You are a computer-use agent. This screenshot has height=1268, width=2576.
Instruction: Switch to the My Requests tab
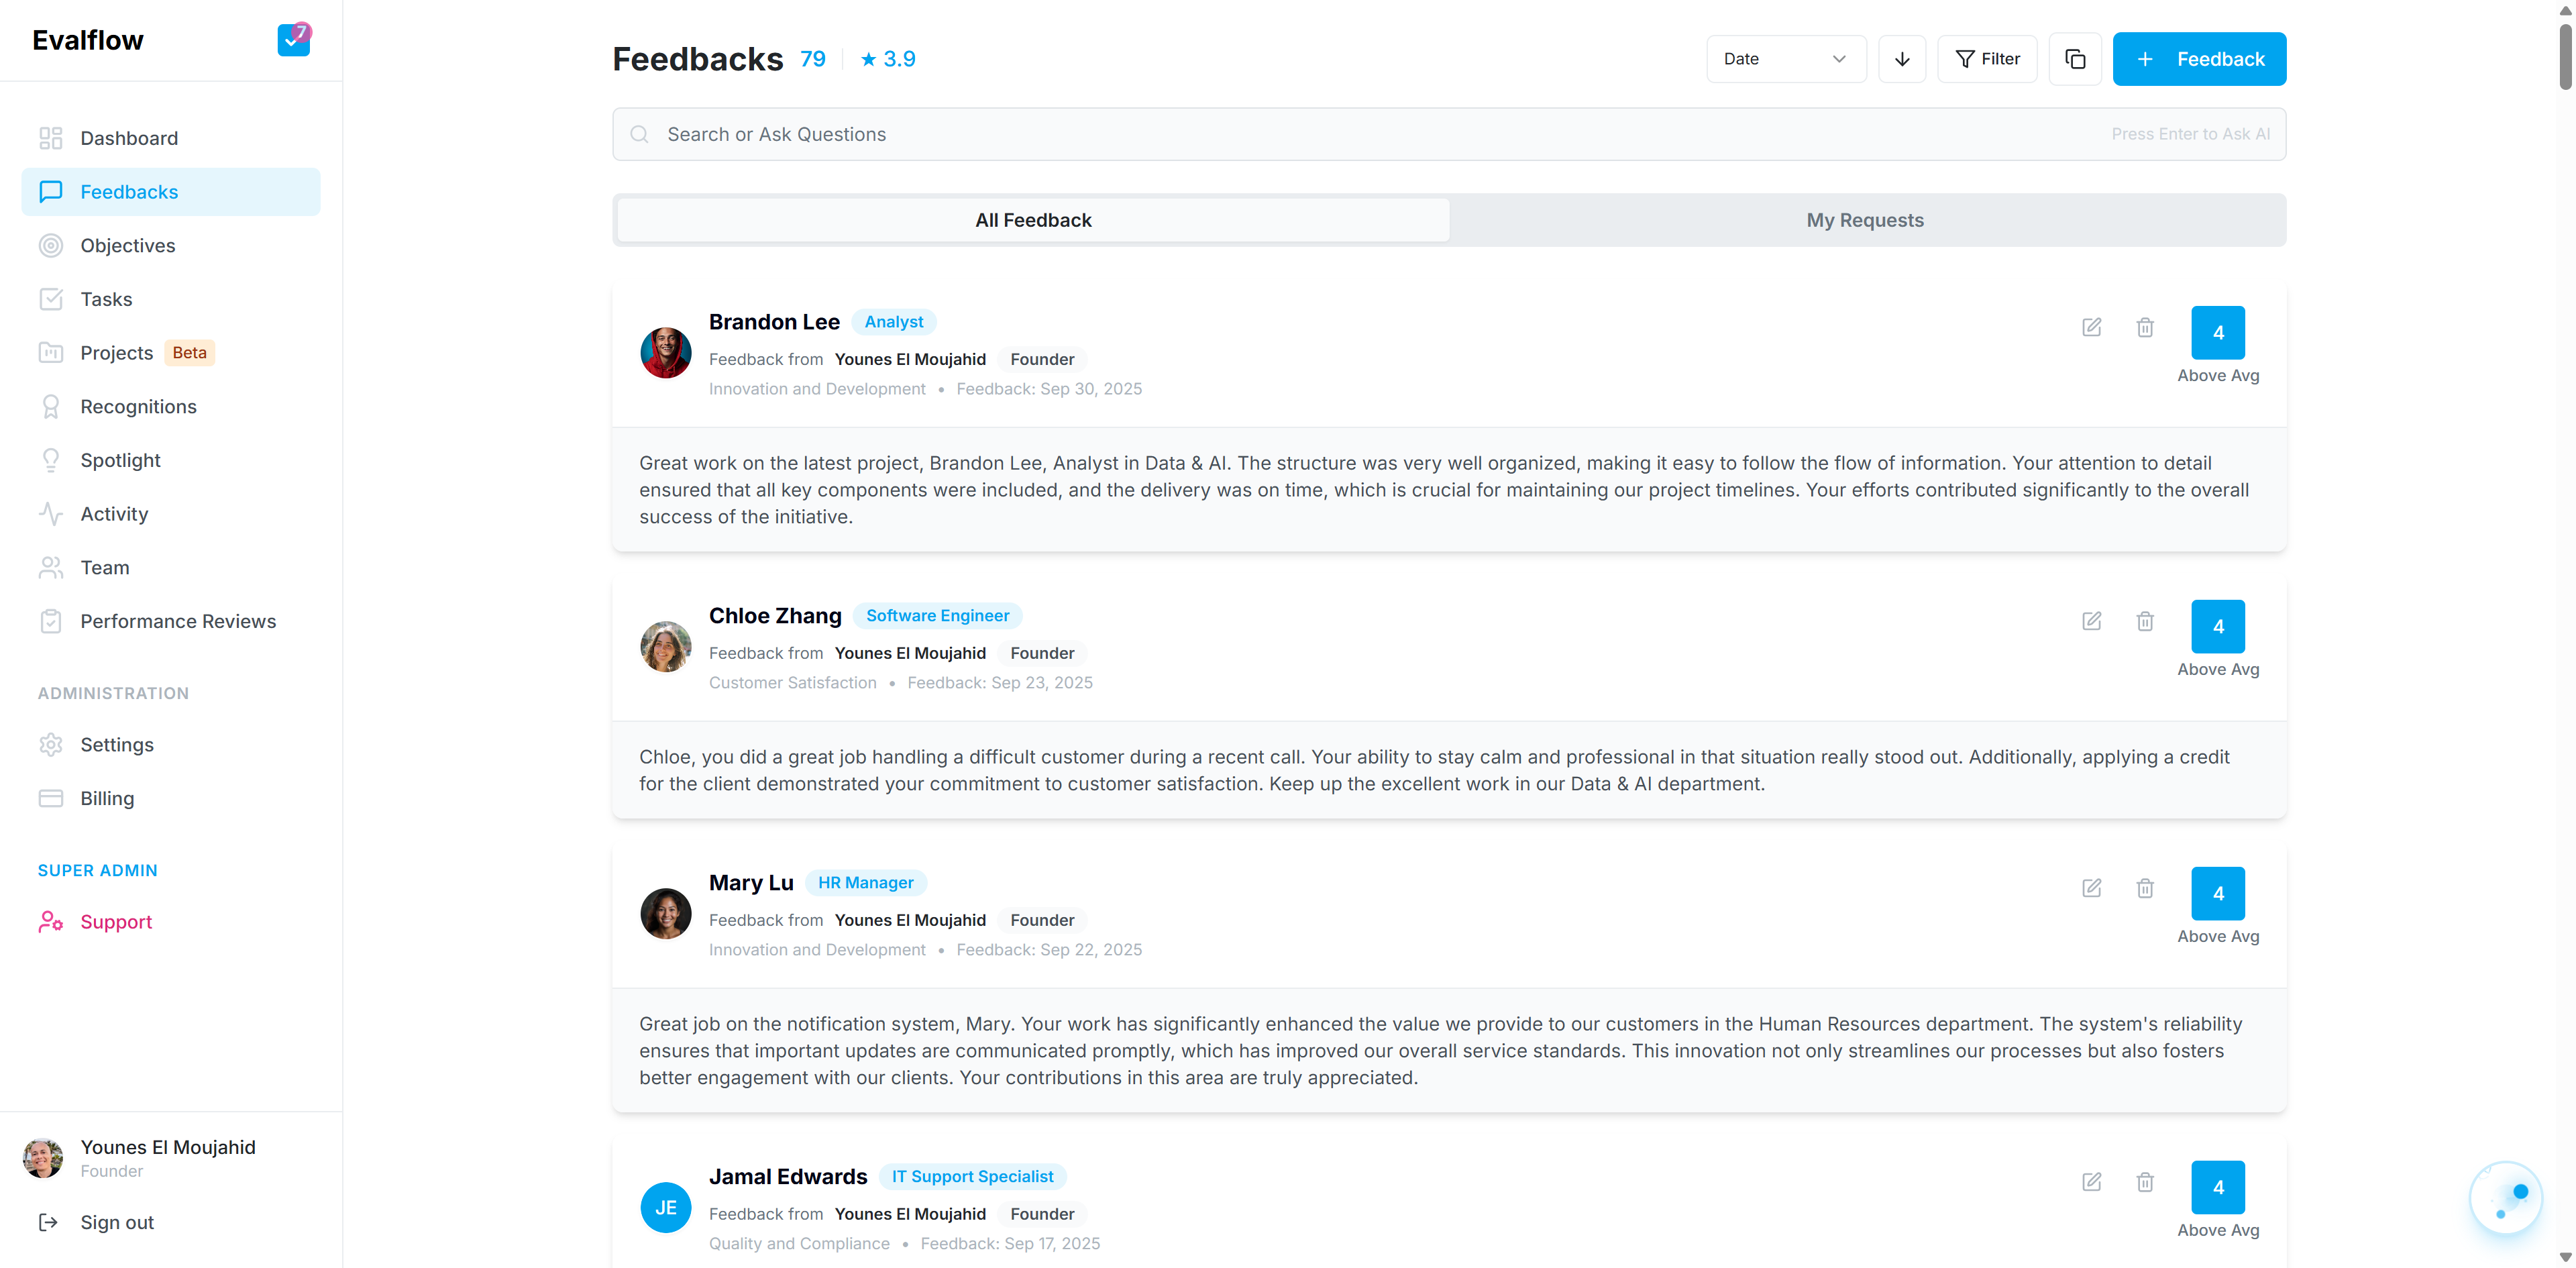[x=1865, y=220]
